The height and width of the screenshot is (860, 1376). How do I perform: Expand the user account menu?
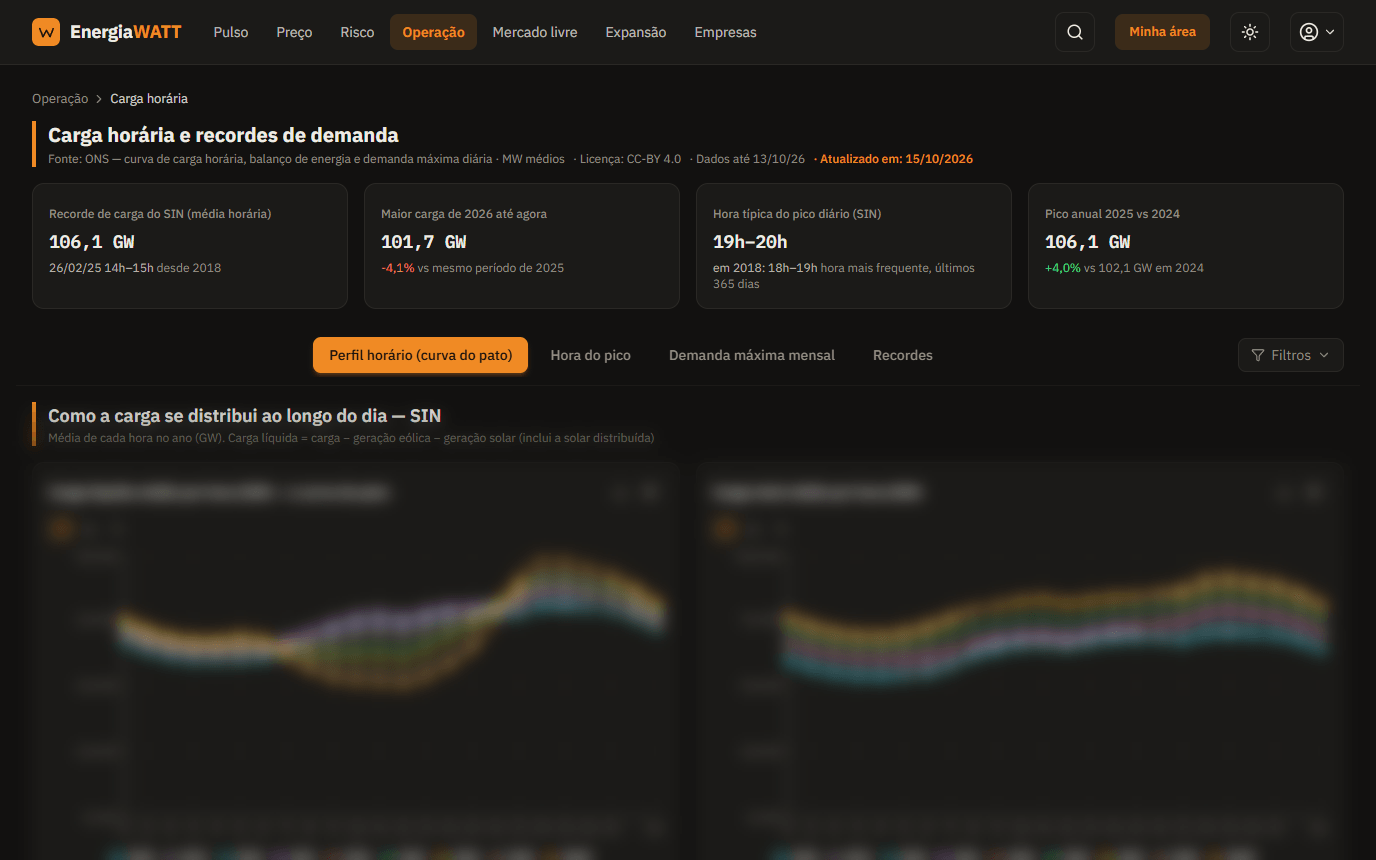tap(1317, 32)
